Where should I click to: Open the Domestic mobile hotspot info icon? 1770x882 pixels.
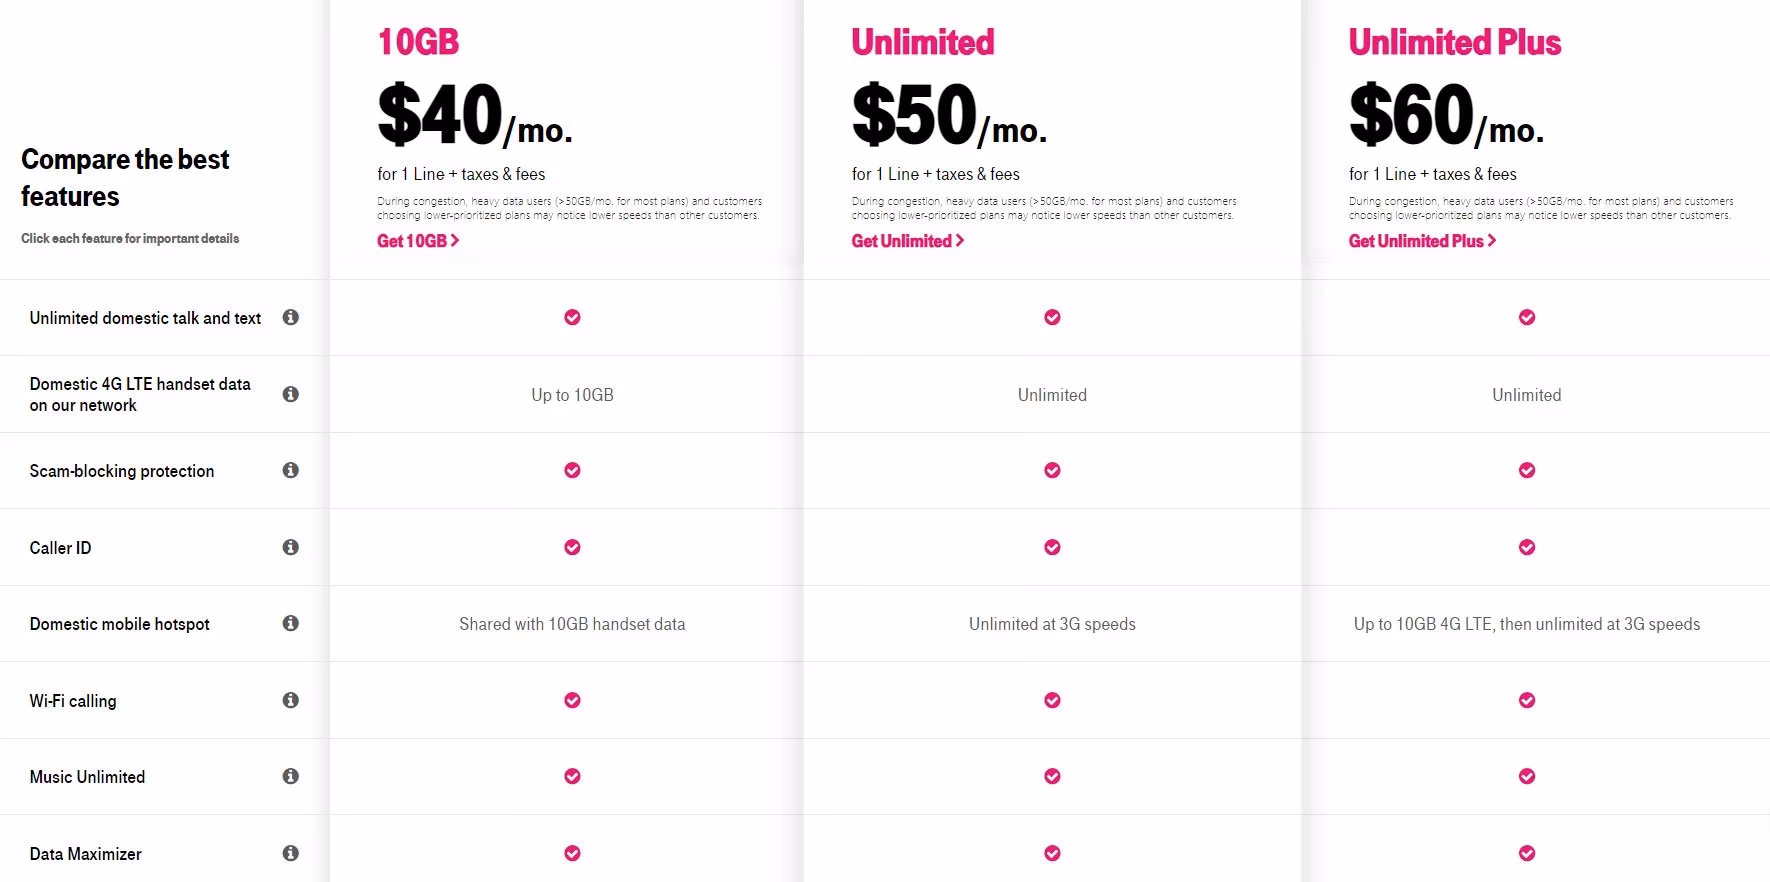click(291, 622)
